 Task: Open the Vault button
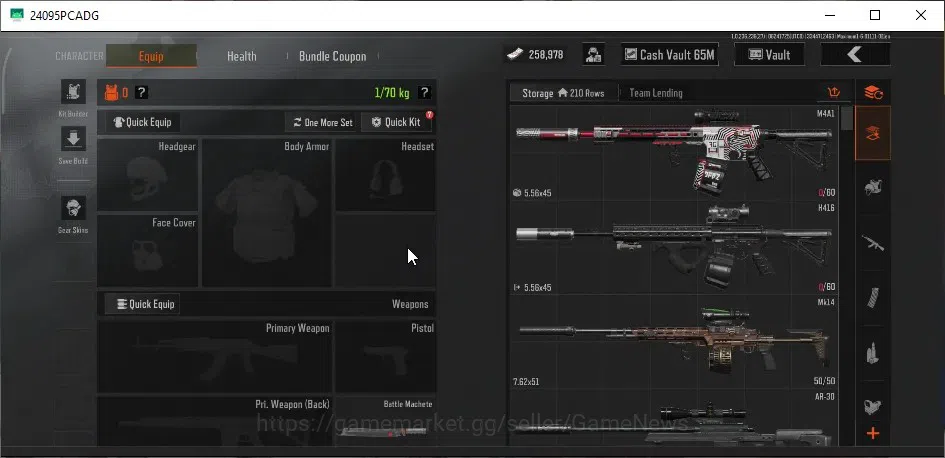coord(769,55)
